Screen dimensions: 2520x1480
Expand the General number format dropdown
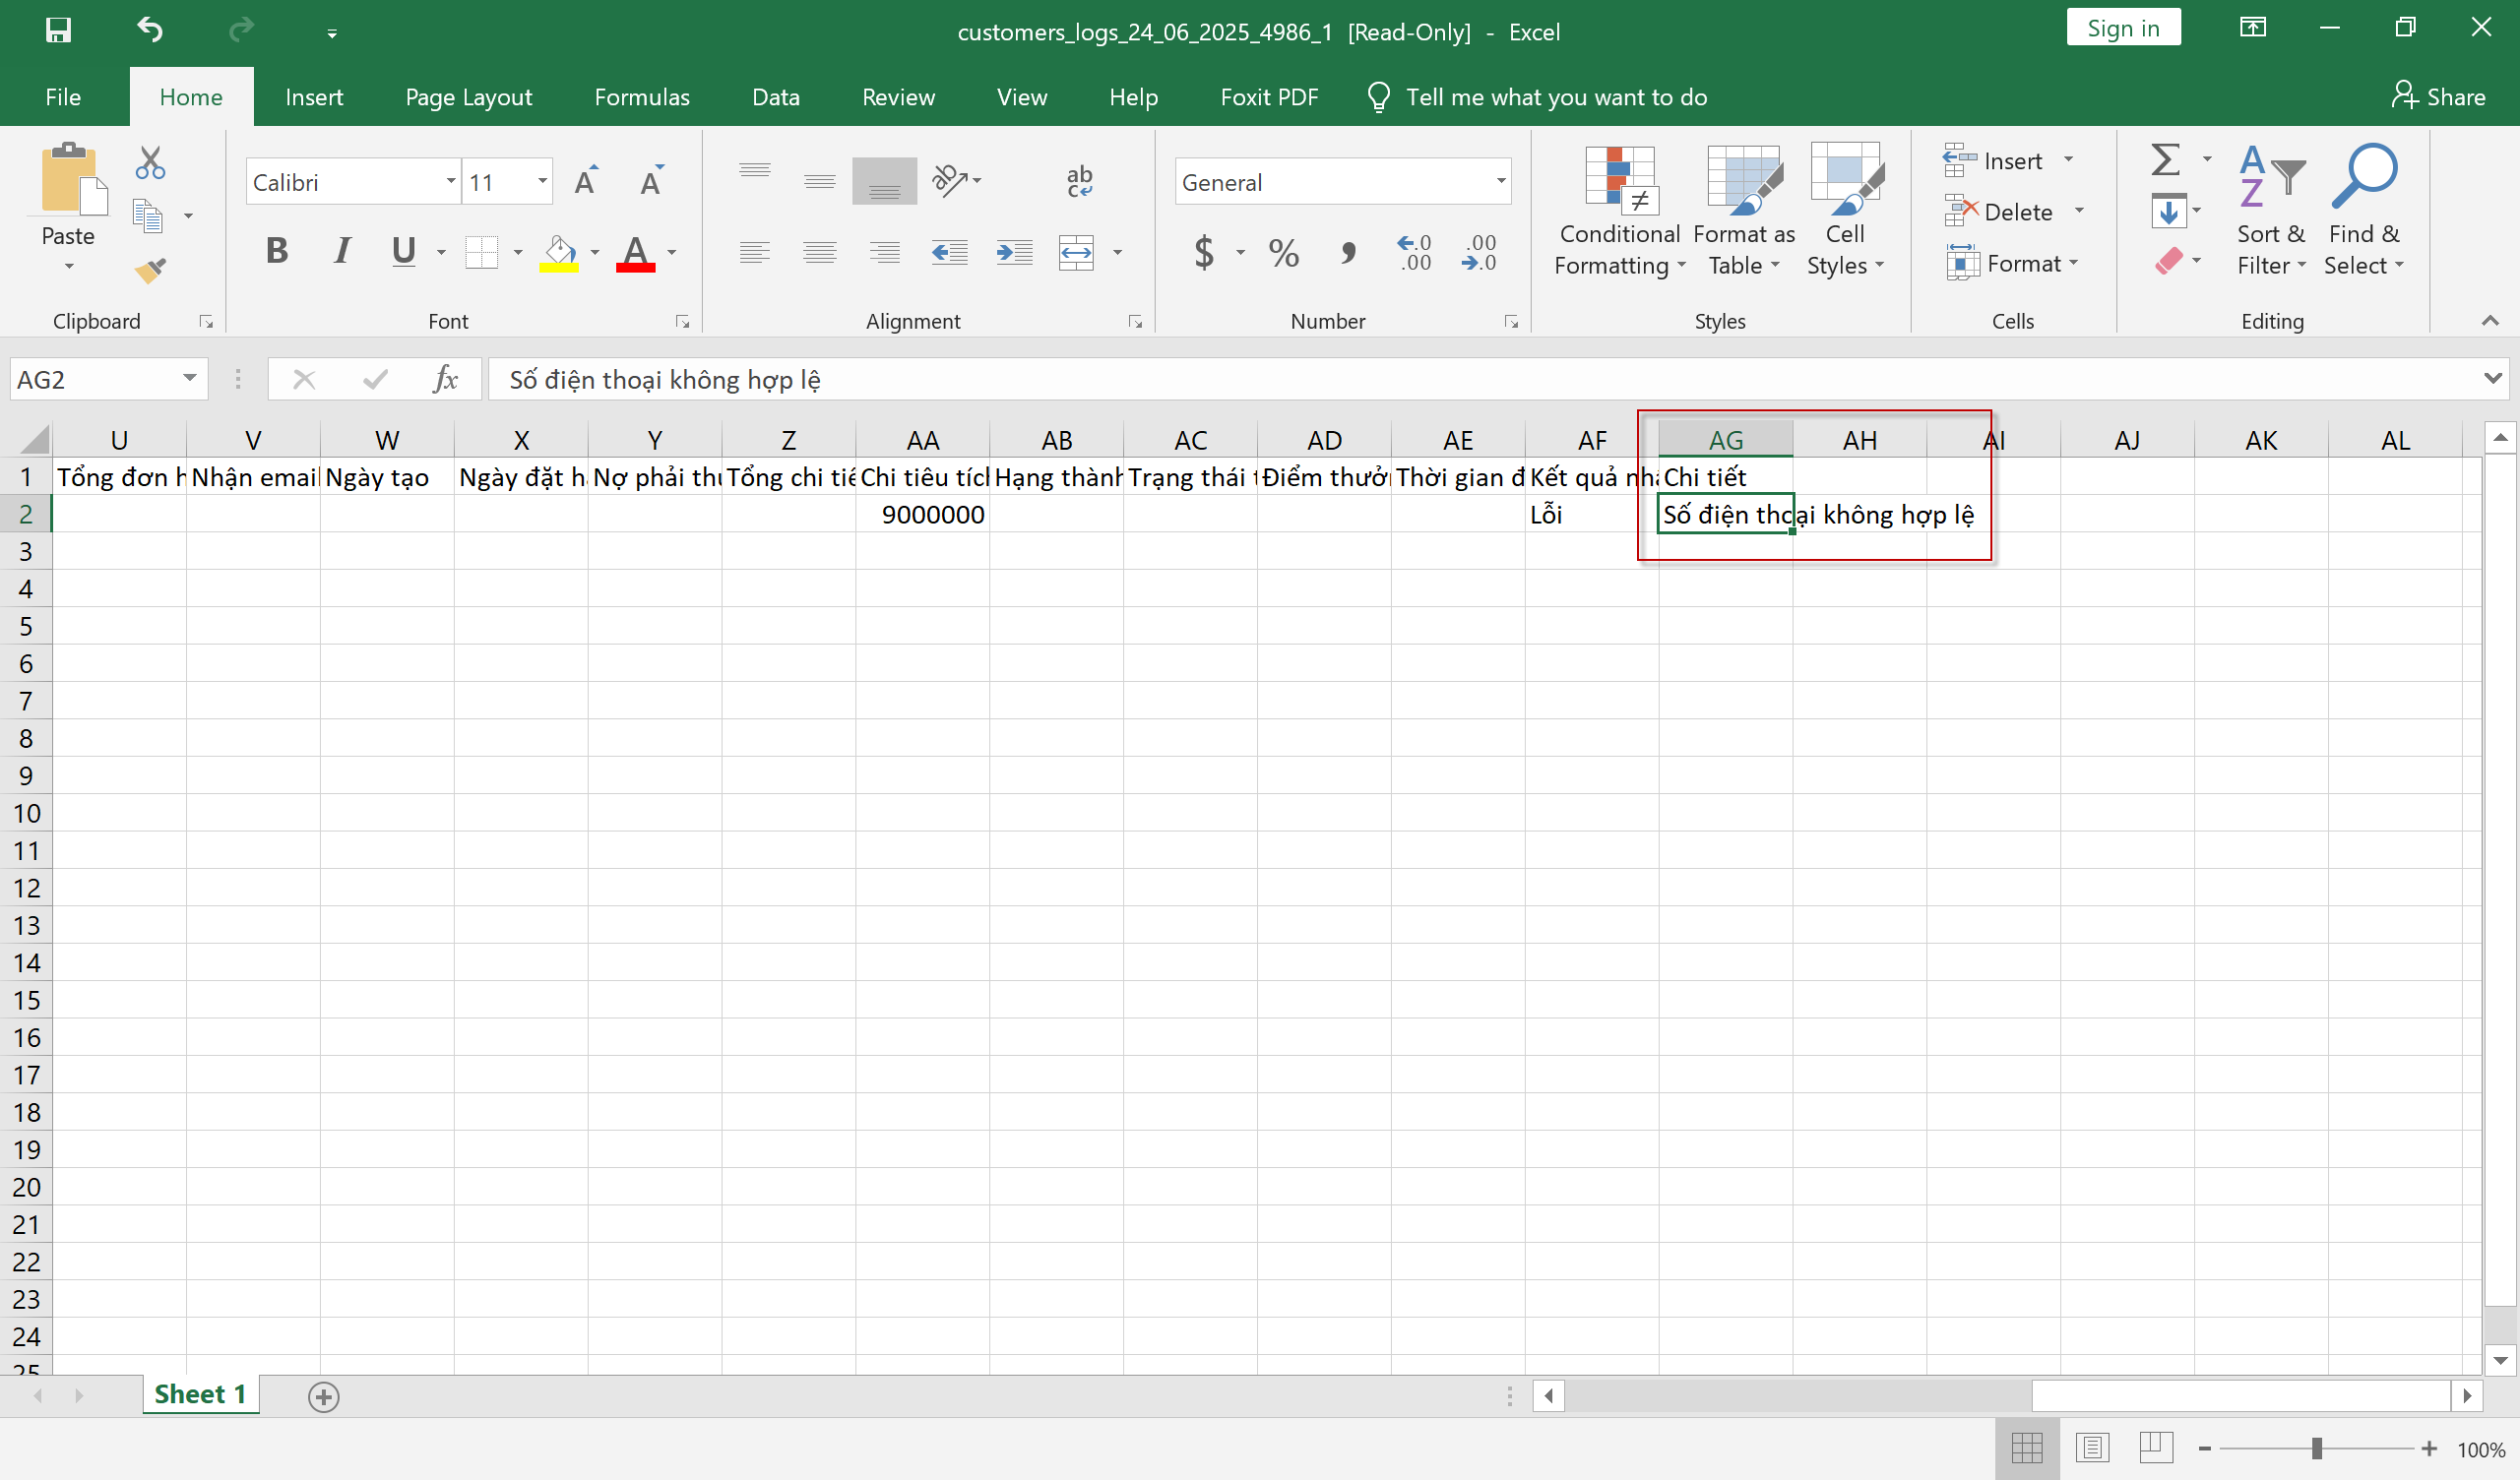[1500, 182]
